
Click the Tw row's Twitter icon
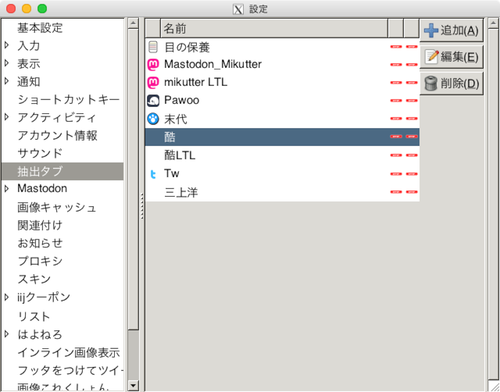153,174
